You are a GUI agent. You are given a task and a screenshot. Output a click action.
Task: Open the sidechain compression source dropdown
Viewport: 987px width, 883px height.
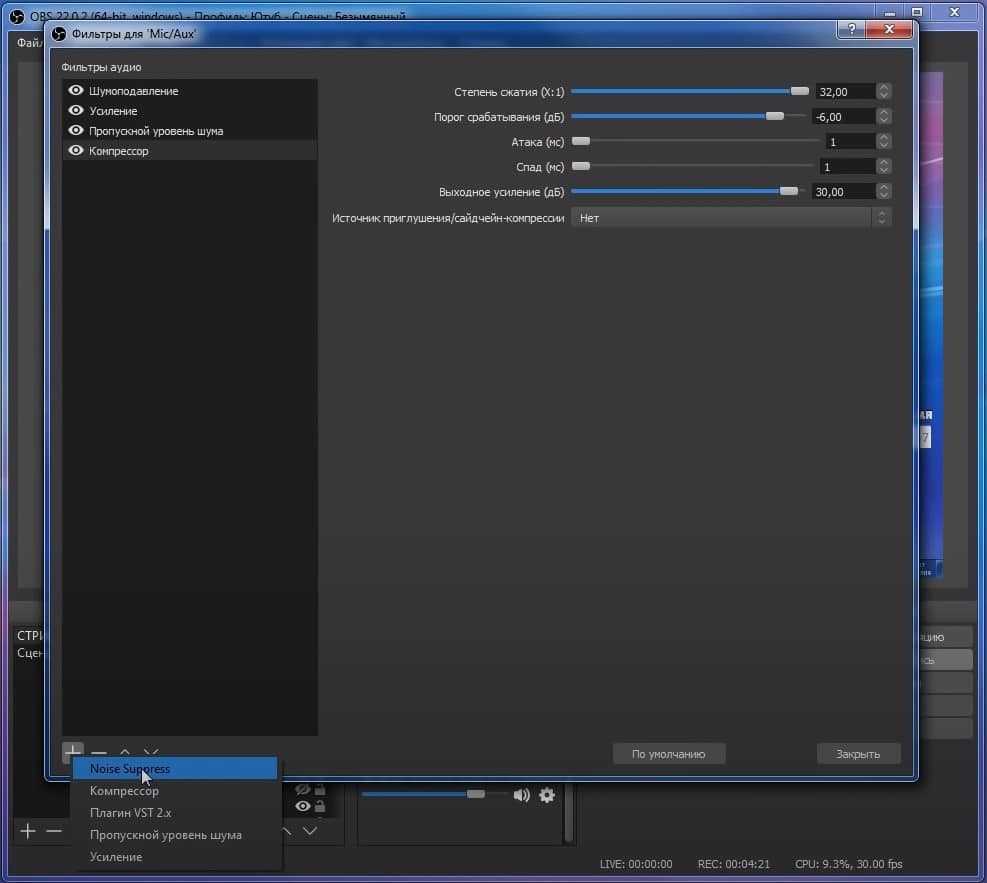730,217
